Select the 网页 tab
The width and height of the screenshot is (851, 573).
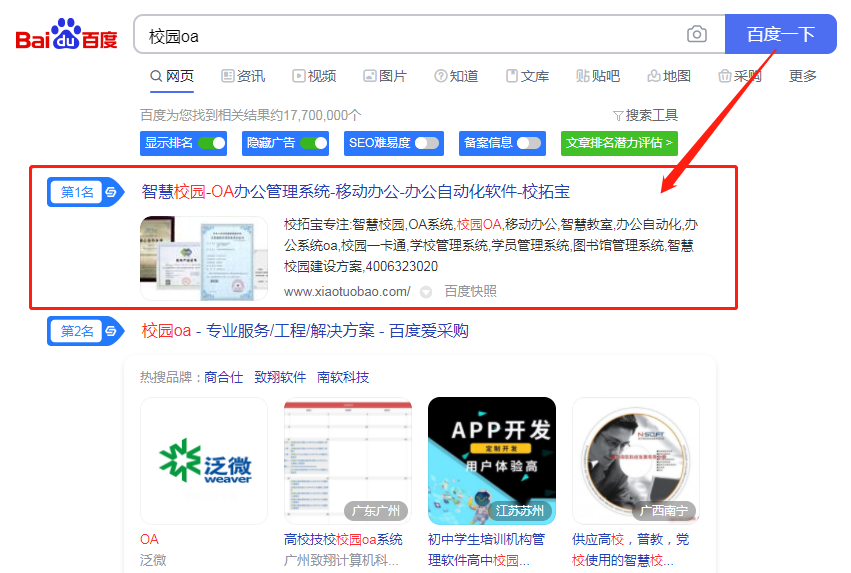coord(172,76)
